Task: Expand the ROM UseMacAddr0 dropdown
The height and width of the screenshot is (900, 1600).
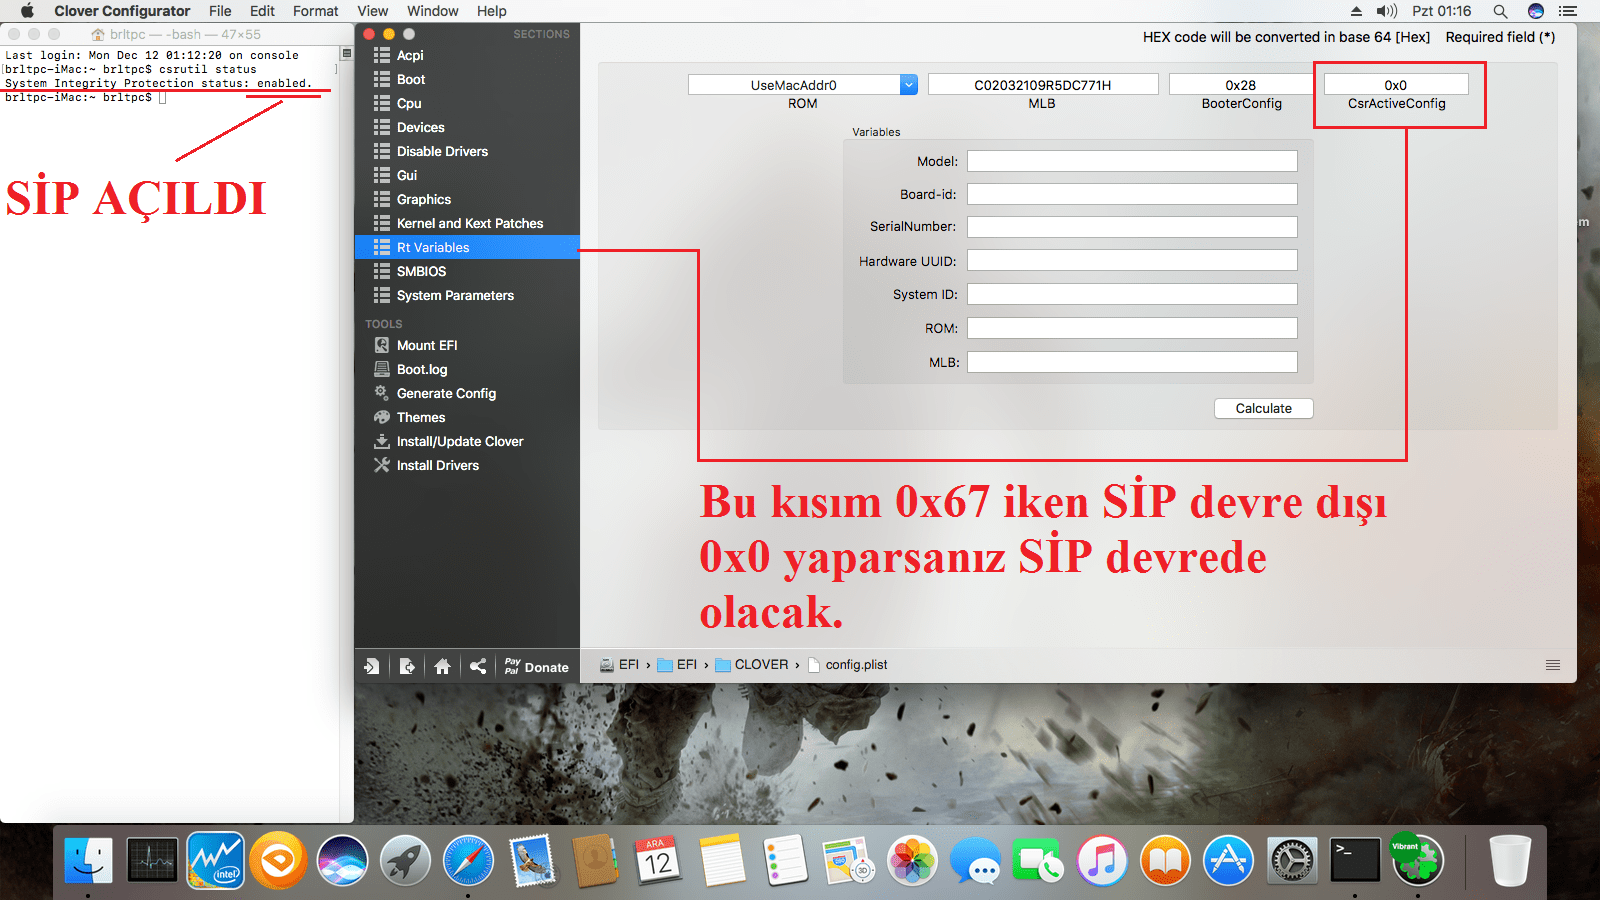Action: [x=908, y=85]
